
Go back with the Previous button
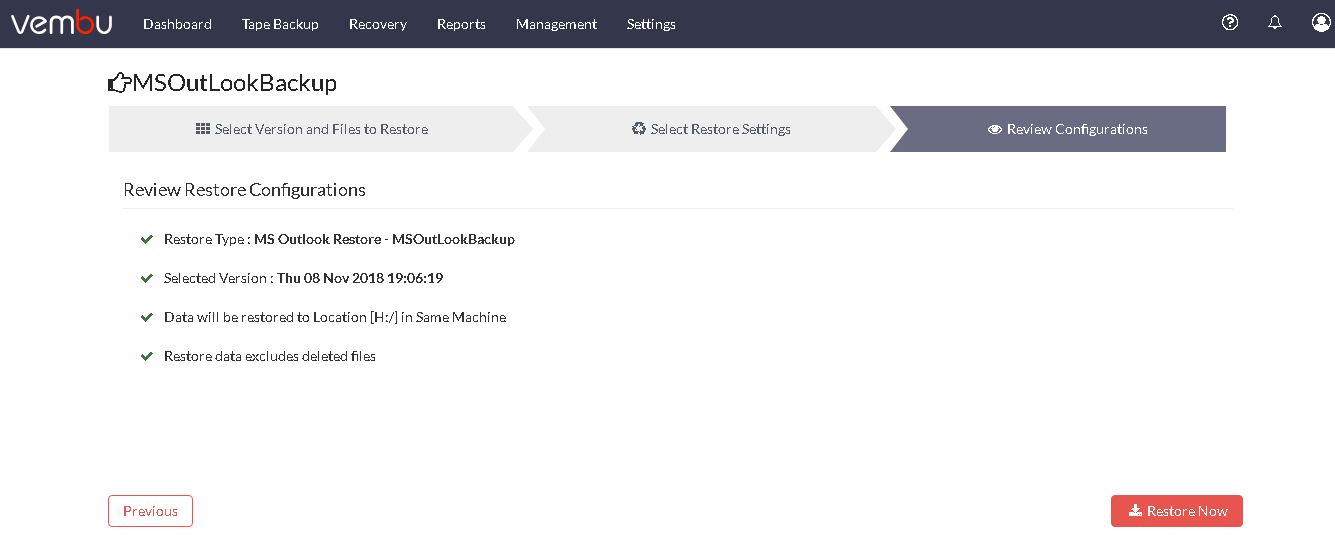(150, 511)
